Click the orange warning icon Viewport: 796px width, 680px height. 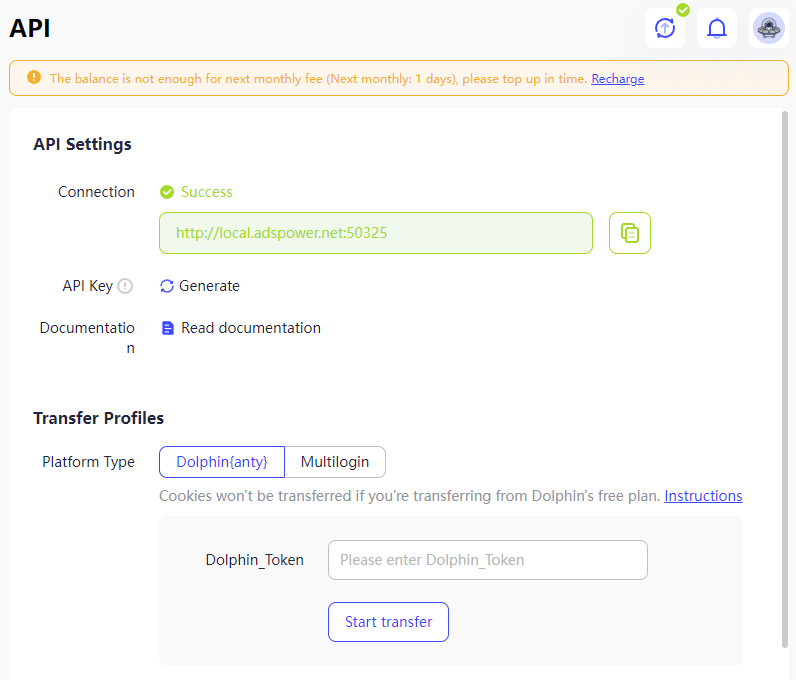click(x=34, y=77)
